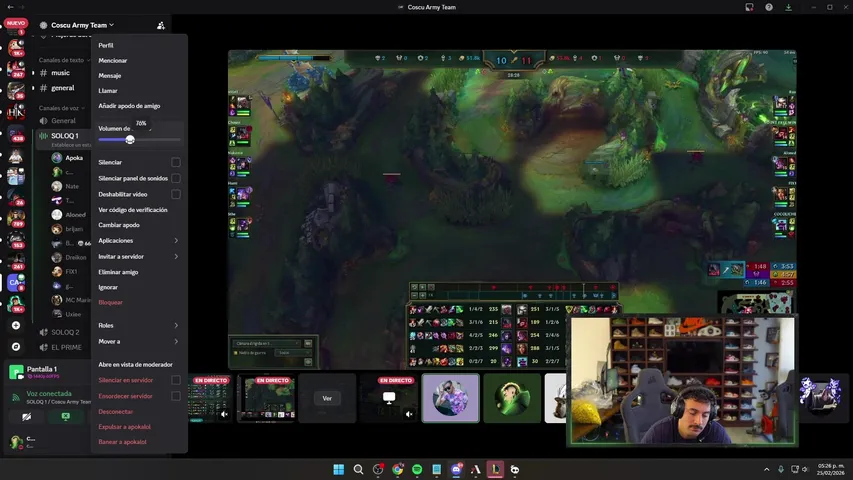
Task: Join the SOLOQ 2 voice channel
Action: (x=65, y=332)
